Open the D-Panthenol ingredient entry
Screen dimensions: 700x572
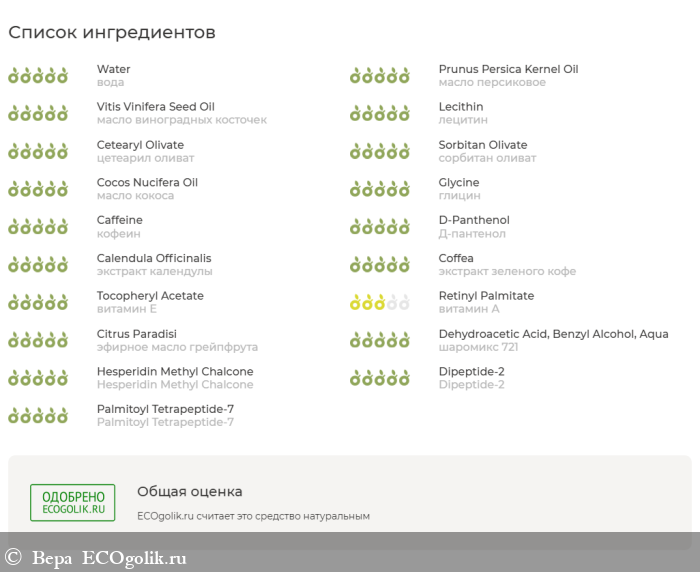(474, 220)
